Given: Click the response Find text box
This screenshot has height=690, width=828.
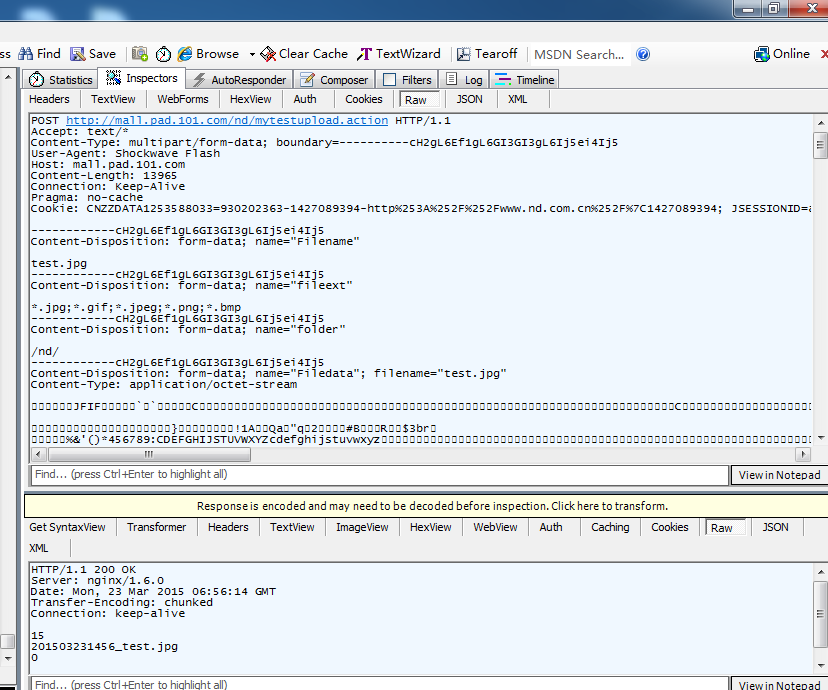Looking at the screenshot, I should coord(380,684).
